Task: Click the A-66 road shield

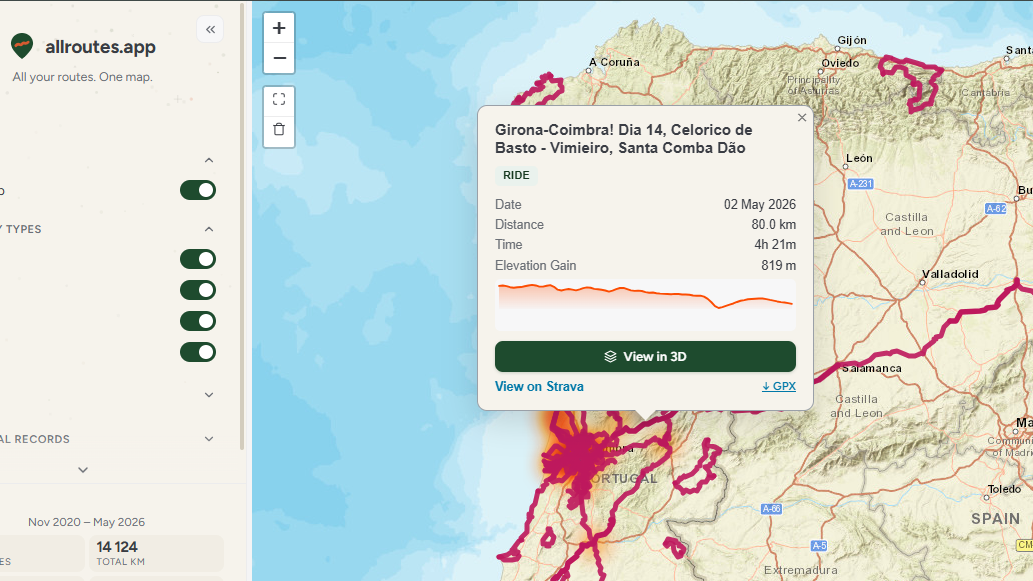Action: pos(771,509)
